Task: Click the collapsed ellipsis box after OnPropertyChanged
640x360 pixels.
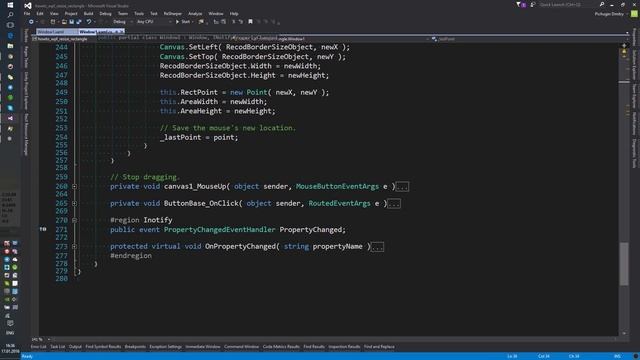Action: tap(378, 247)
